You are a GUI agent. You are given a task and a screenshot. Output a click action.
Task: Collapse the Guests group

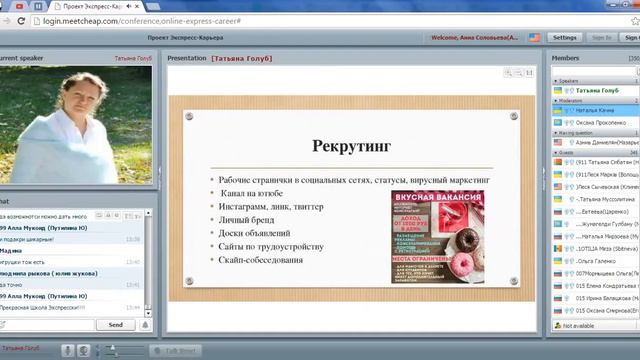(556, 153)
